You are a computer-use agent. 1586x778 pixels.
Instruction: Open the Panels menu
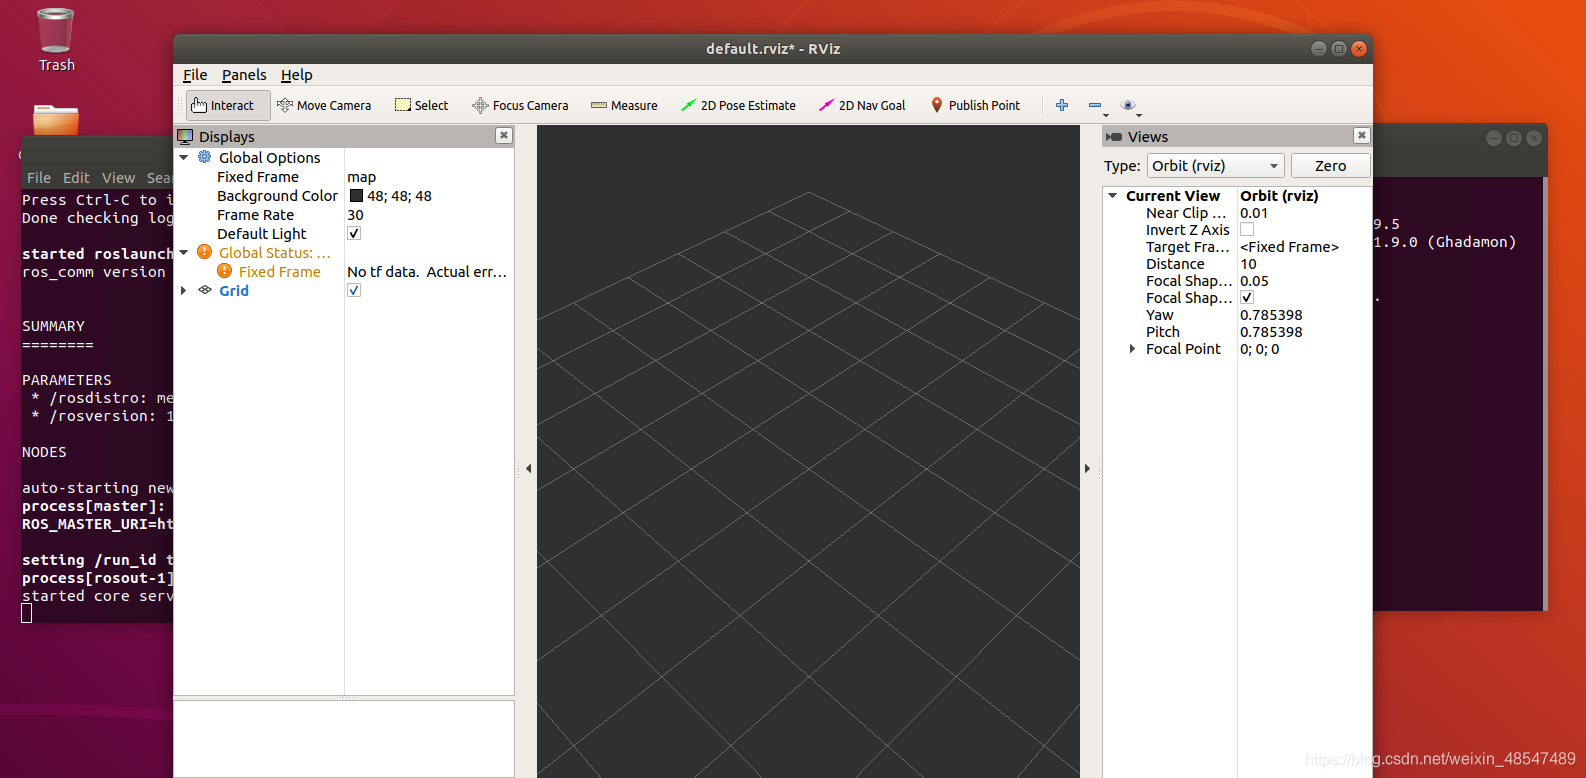244,75
